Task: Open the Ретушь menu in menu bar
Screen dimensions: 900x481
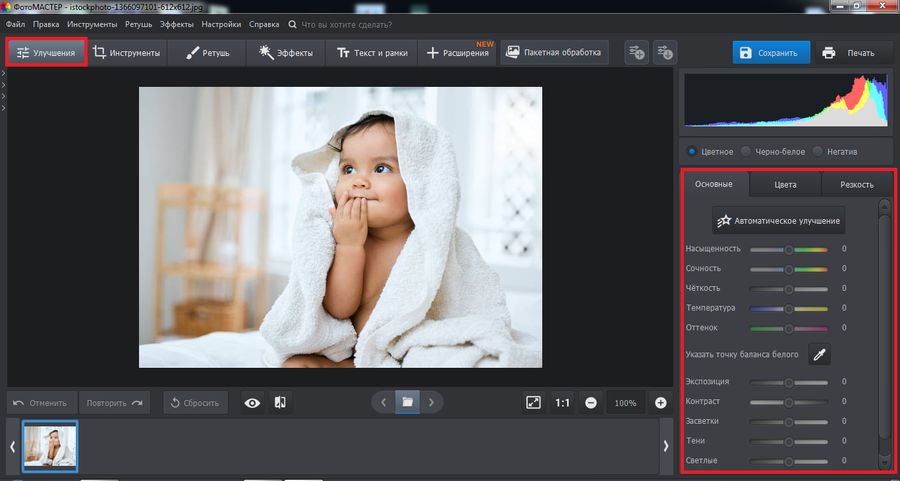Action: (138, 25)
